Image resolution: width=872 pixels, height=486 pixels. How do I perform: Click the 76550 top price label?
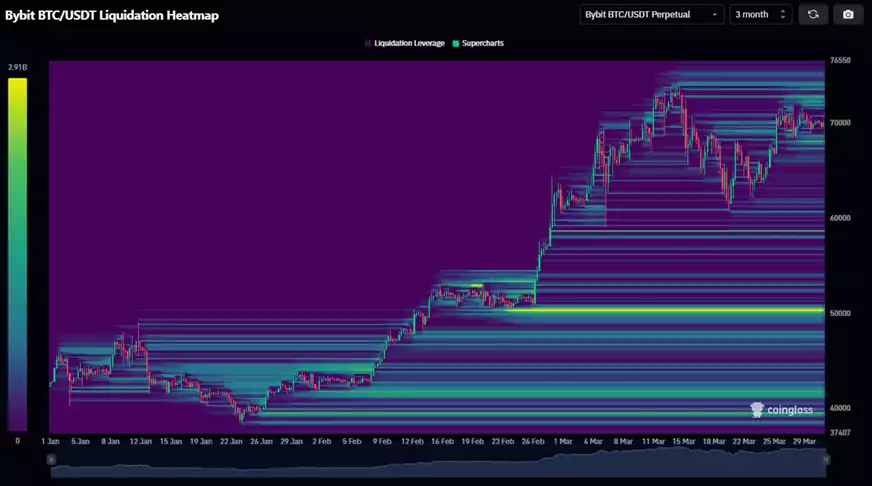pos(840,60)
